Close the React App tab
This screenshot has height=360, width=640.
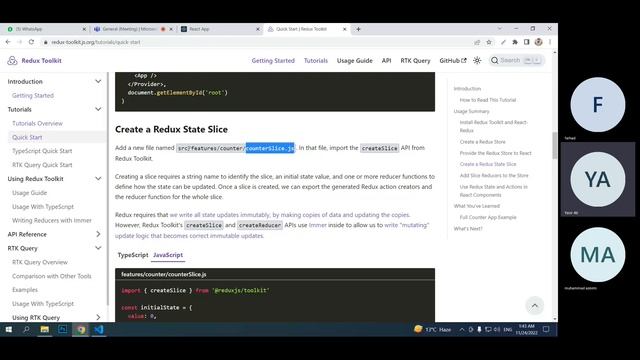point(258,29)
